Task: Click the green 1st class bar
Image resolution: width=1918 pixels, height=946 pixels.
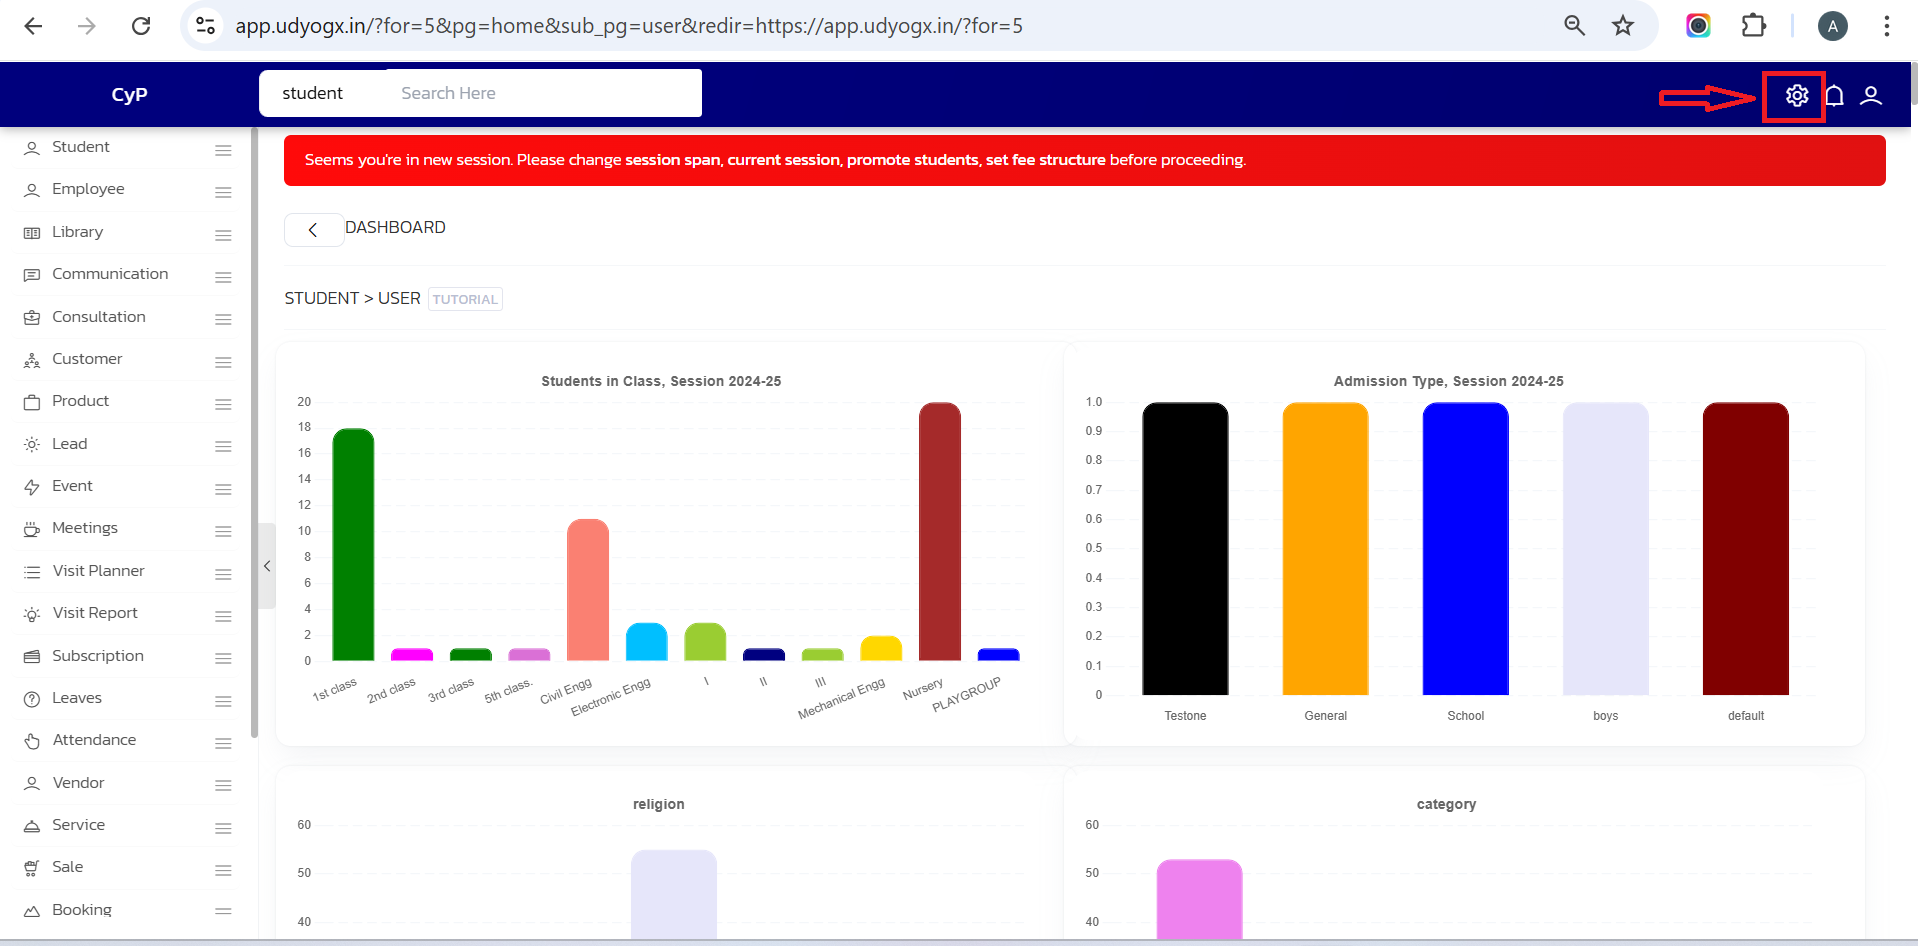Action: [x=353, y=545]
